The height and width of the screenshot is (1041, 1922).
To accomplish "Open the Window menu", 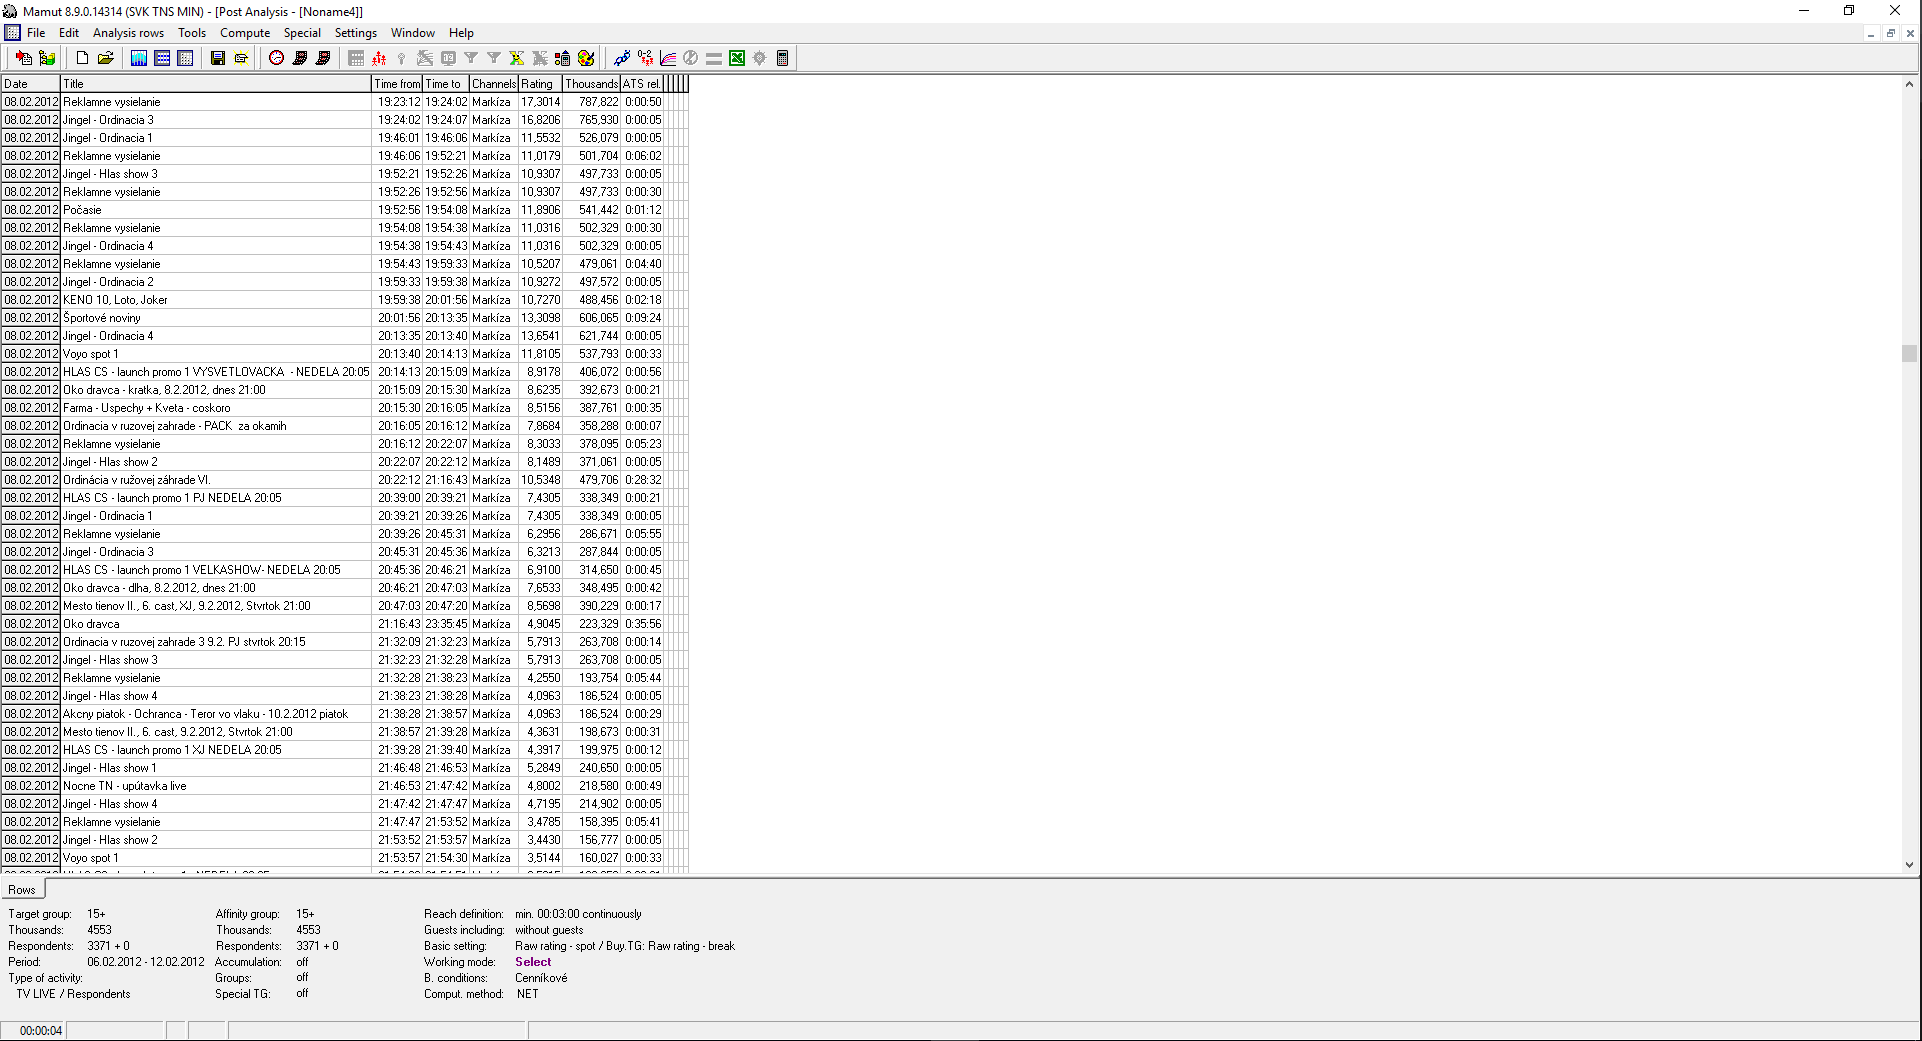I will click(413, 33).
